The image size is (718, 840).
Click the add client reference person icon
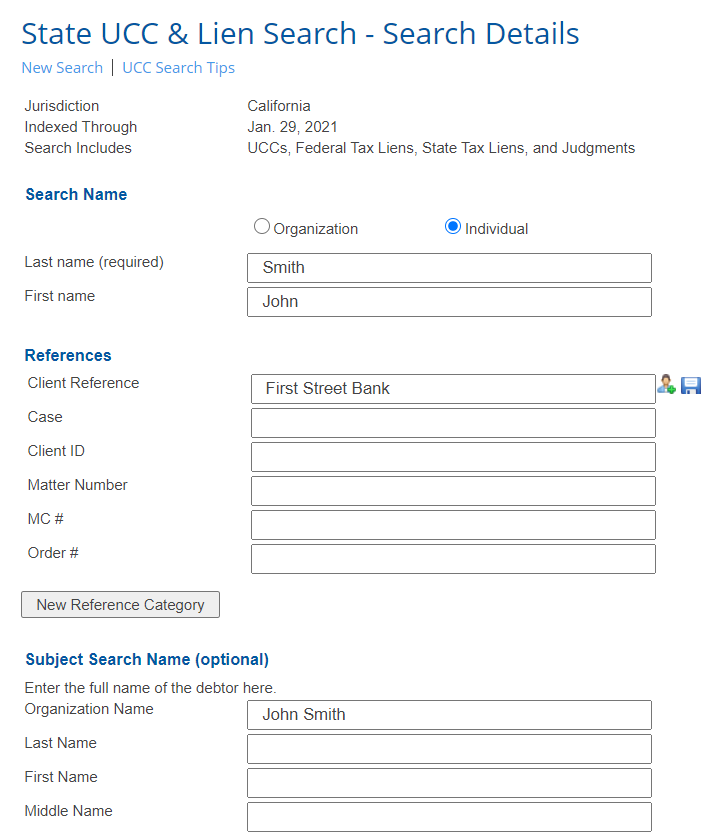click(666, 385)
